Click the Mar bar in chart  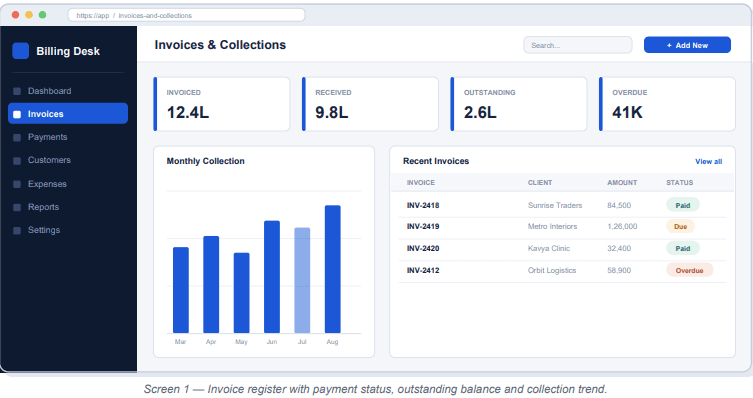click(181, 290)
